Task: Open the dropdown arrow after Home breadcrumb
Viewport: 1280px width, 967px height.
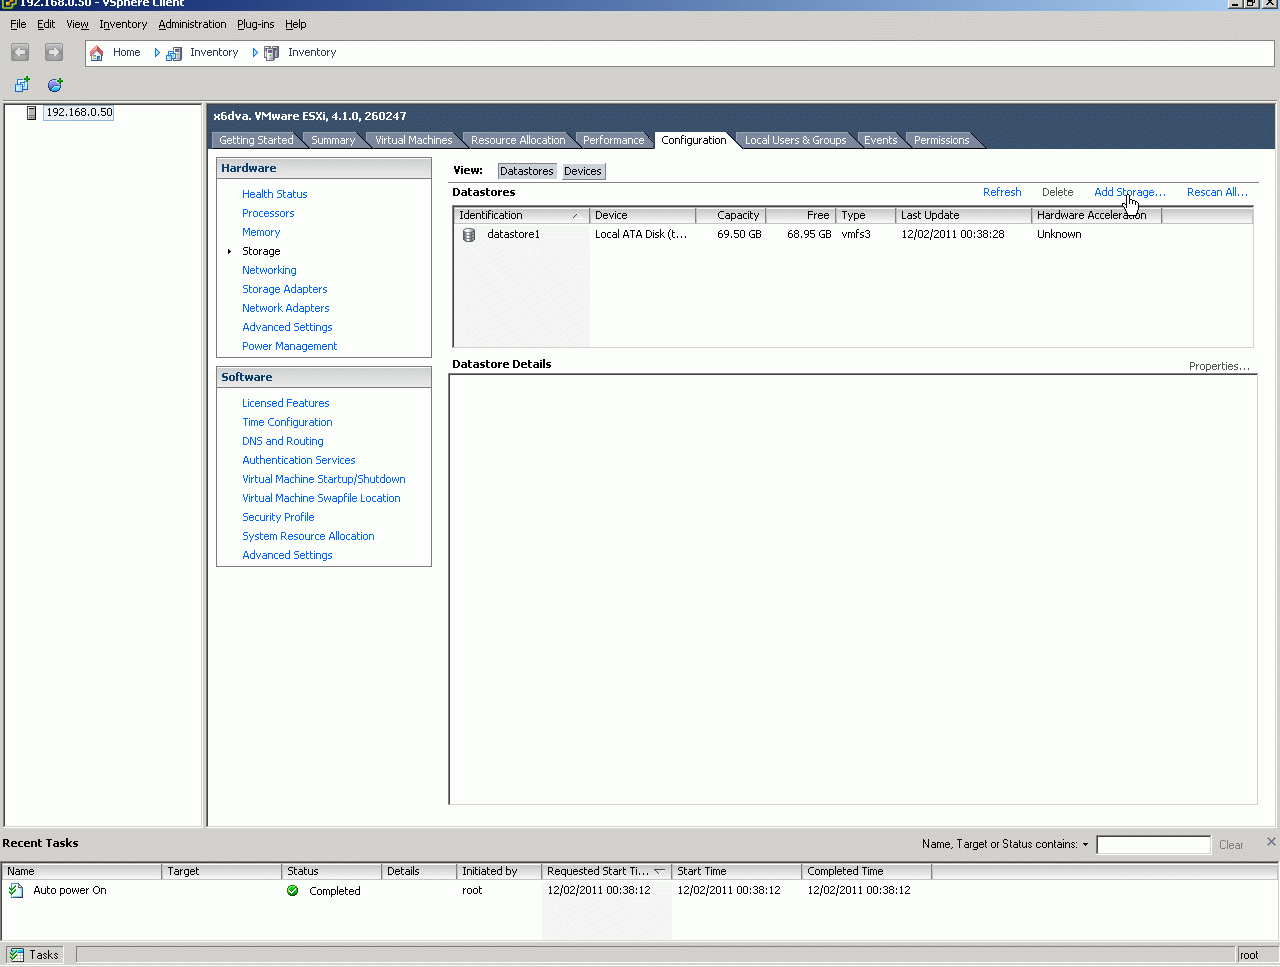Action: [x=157, y=53]
